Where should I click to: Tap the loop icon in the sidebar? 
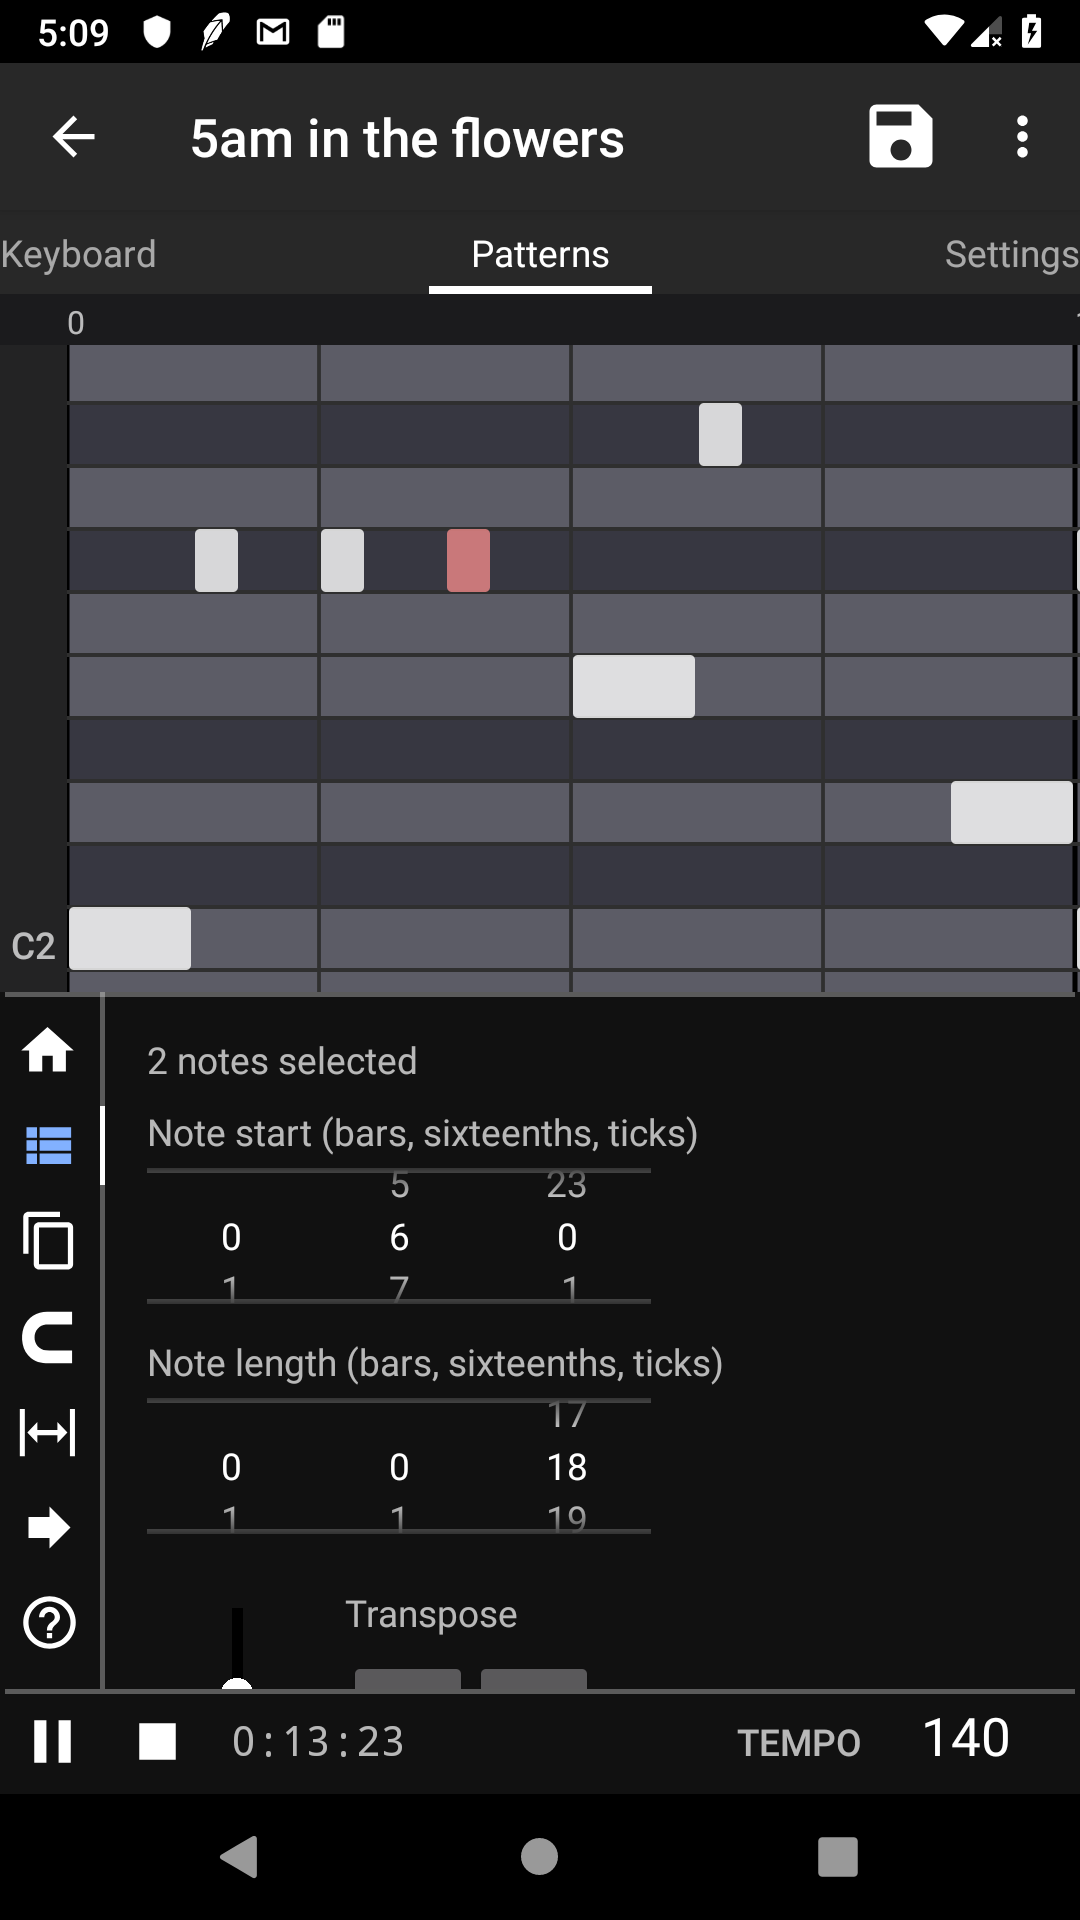(x=48, y=1337)
